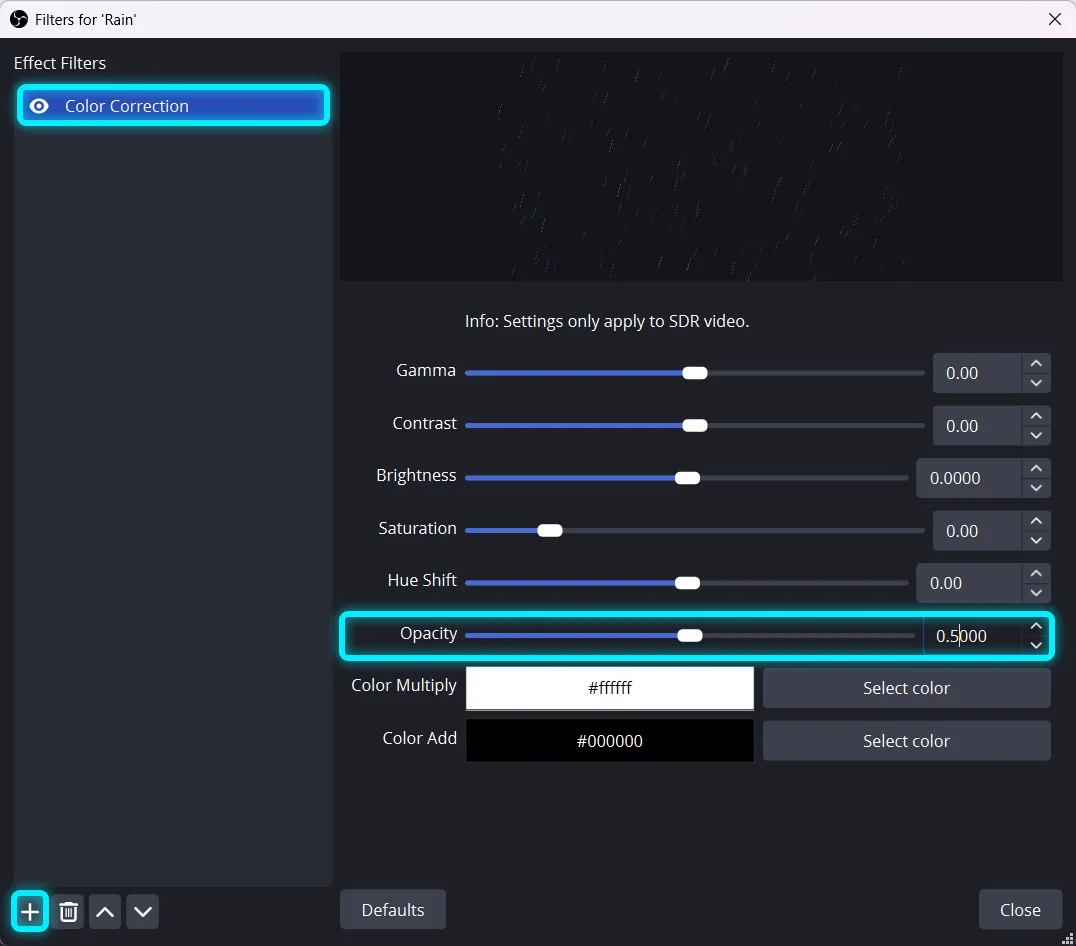Screen dimensions: 1076x946
Task: Open Select color for Color Multiply
Action: point(907,688)
